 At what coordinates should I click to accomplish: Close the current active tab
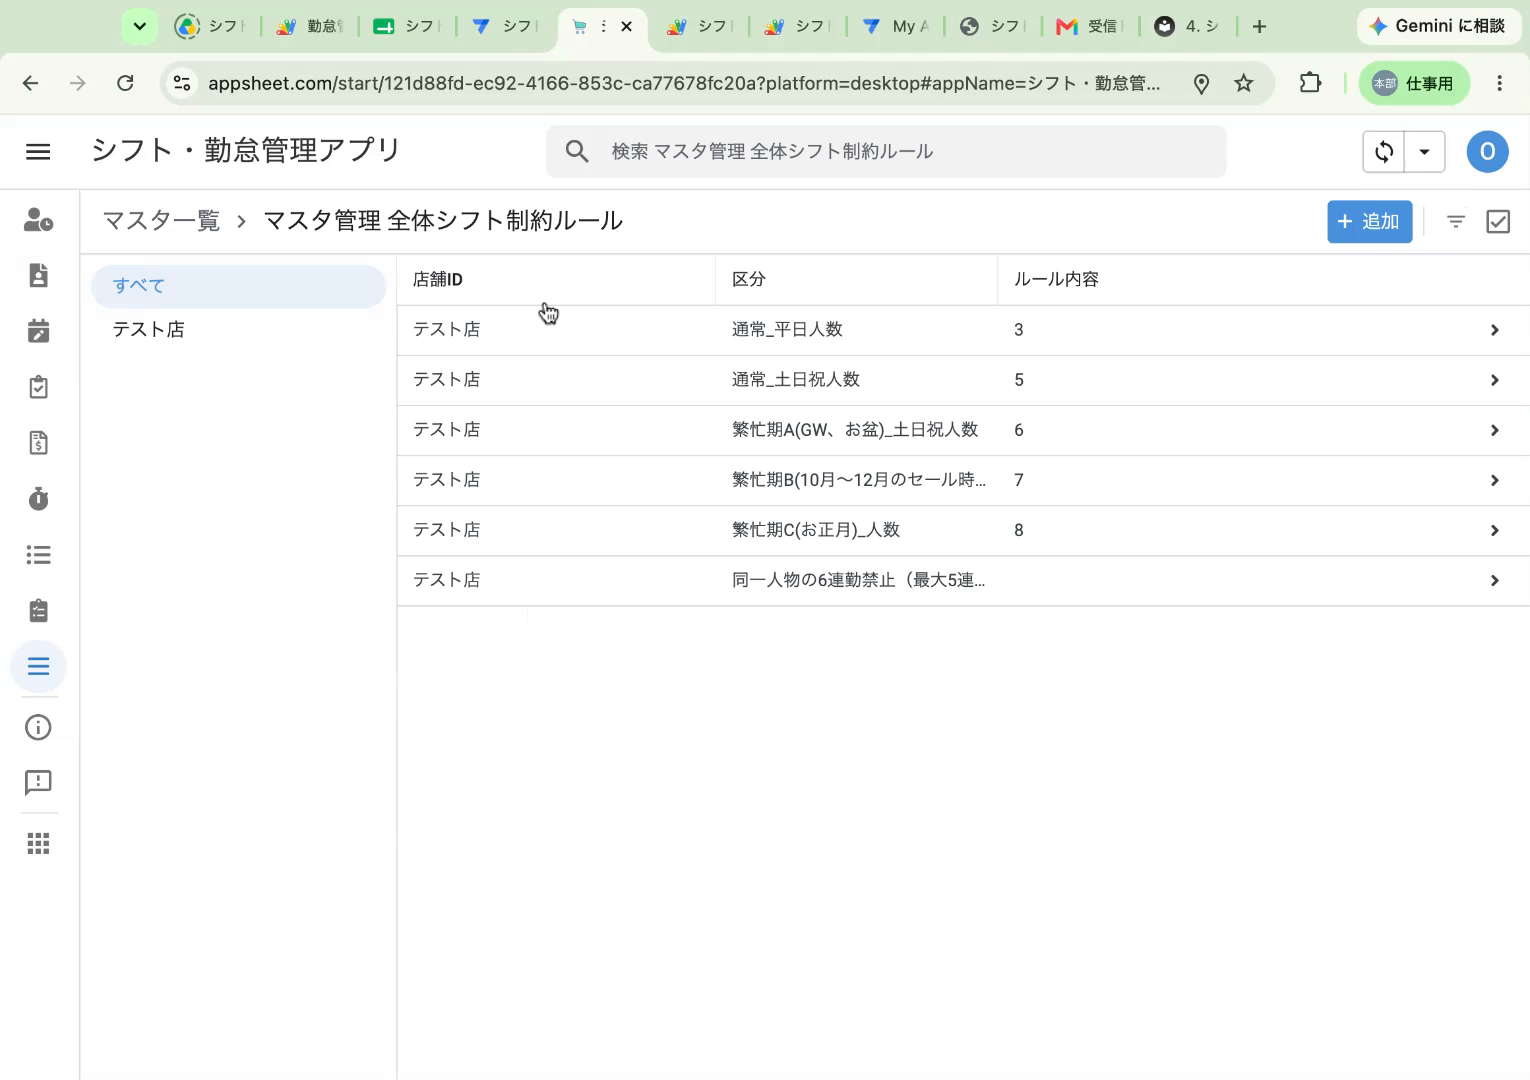pyautogui.click(x=626, y=26)
